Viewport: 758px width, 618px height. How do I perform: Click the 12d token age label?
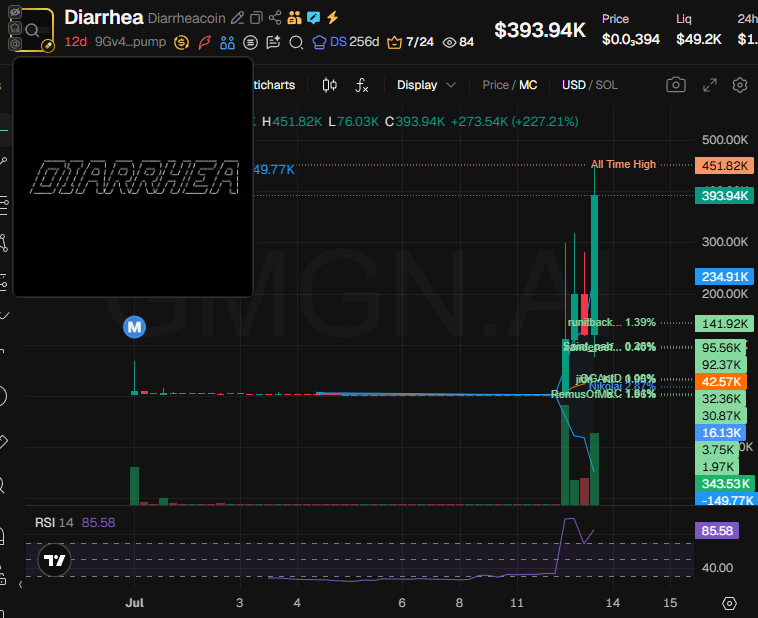pos(75,42)
